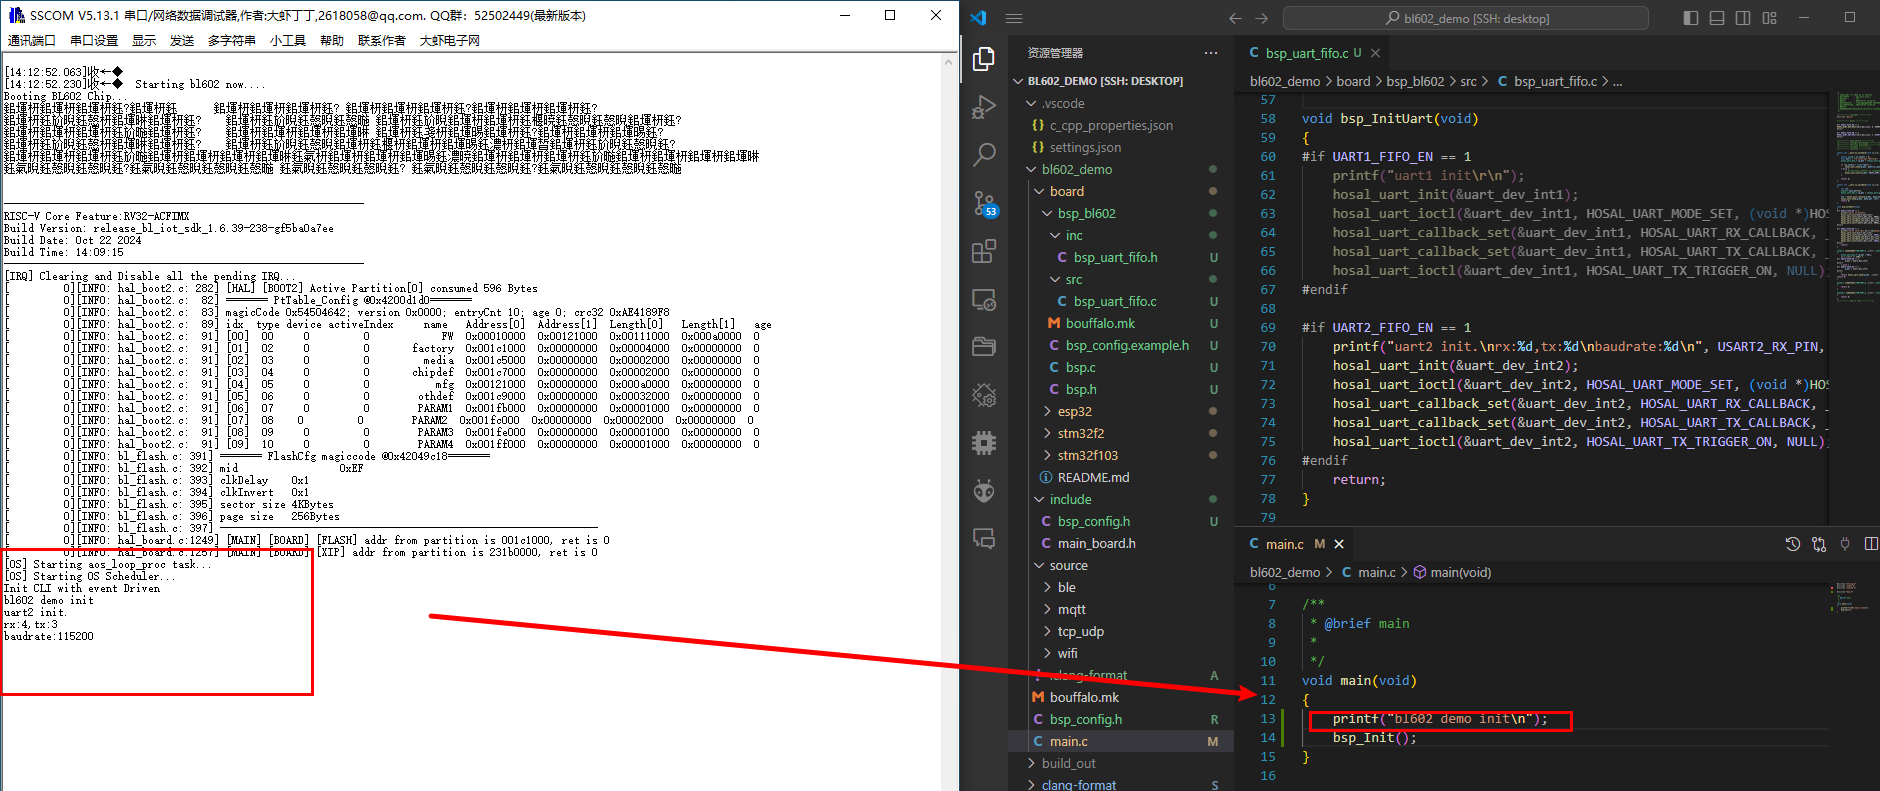
Task: Open main_board.h in the file tree
Action: (x=1096, y=543)
